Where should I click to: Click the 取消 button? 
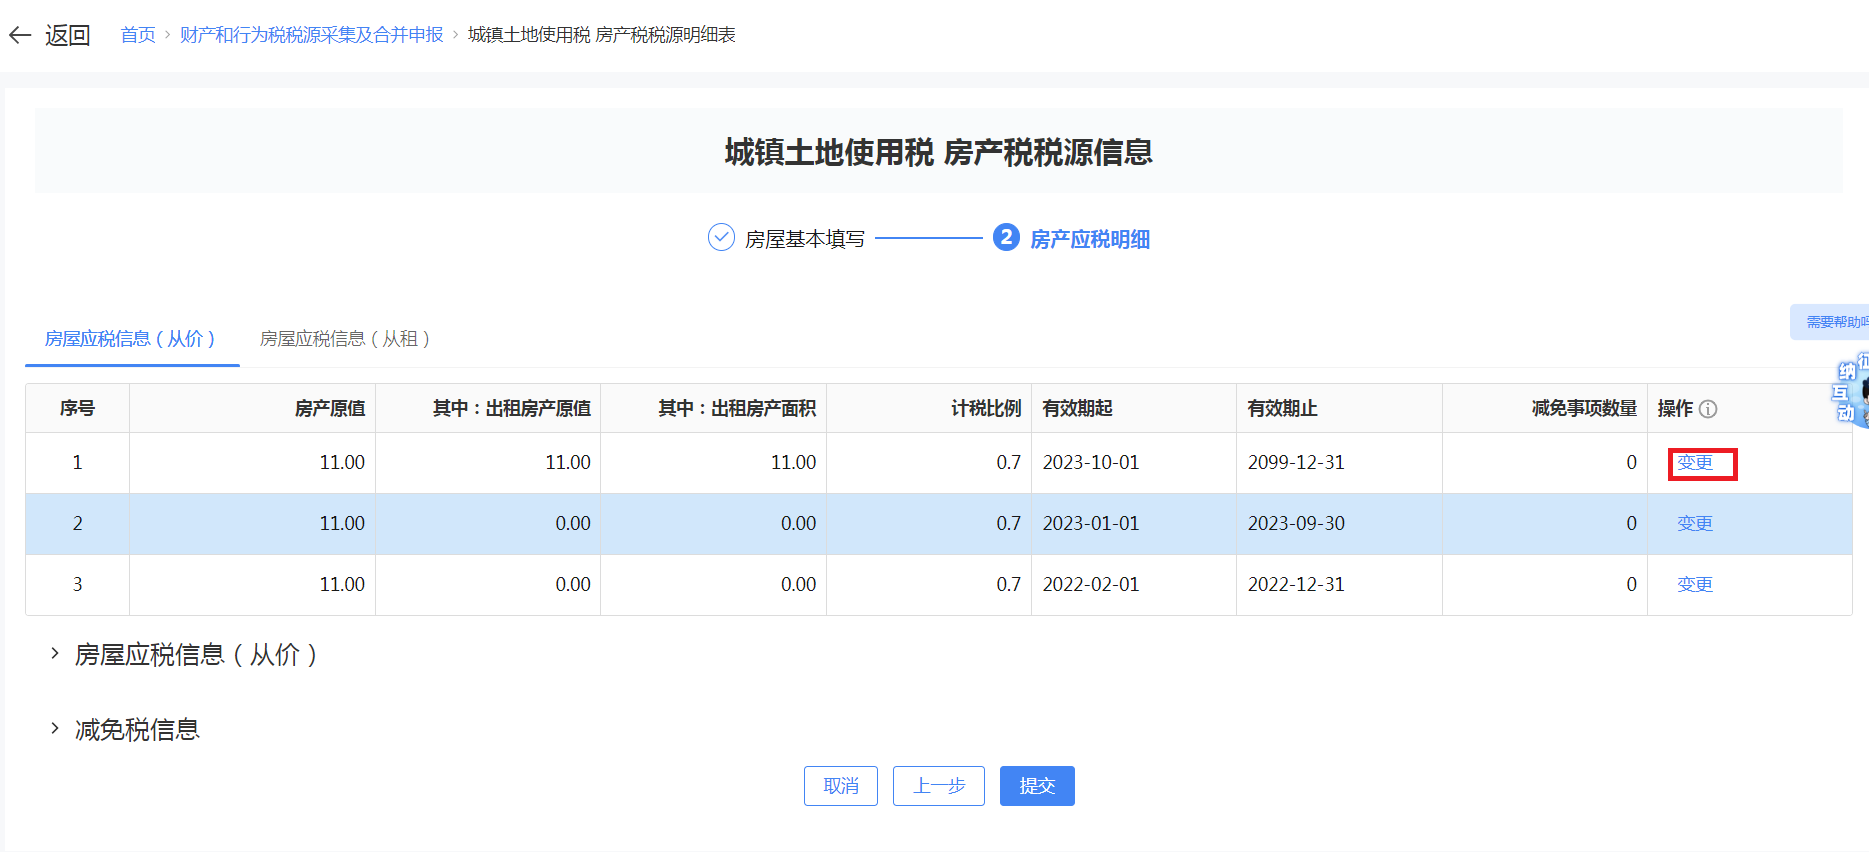click(841, 786)
